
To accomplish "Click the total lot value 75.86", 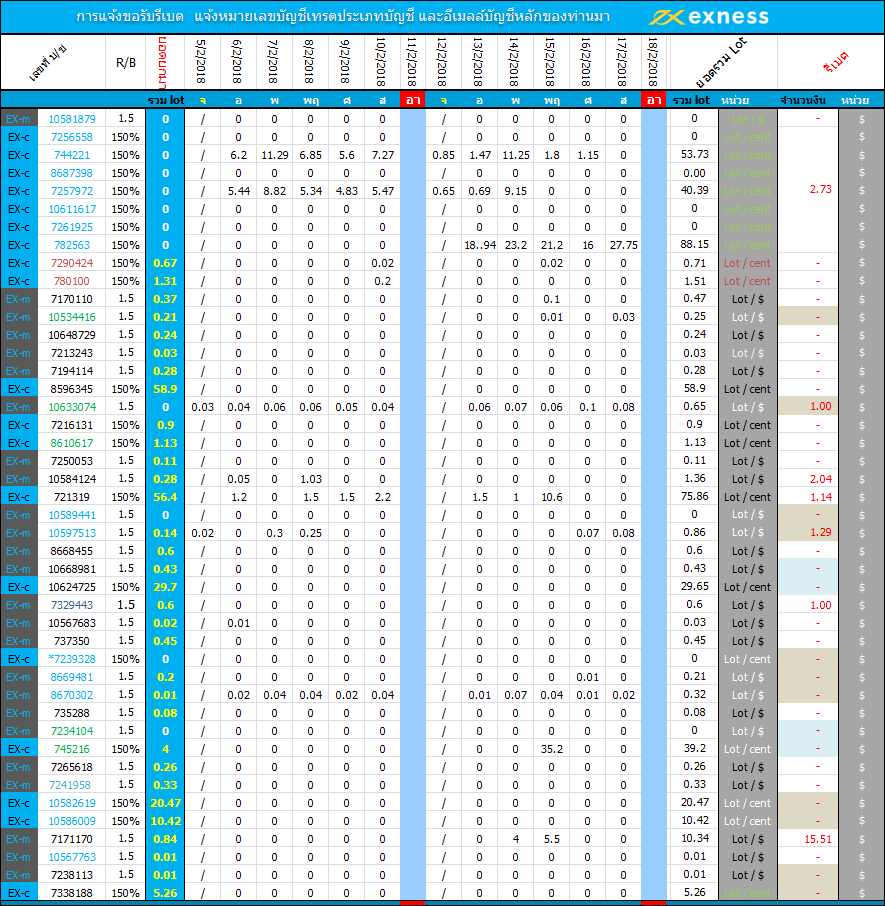I will pyautogui.click(x=694, y=496).
